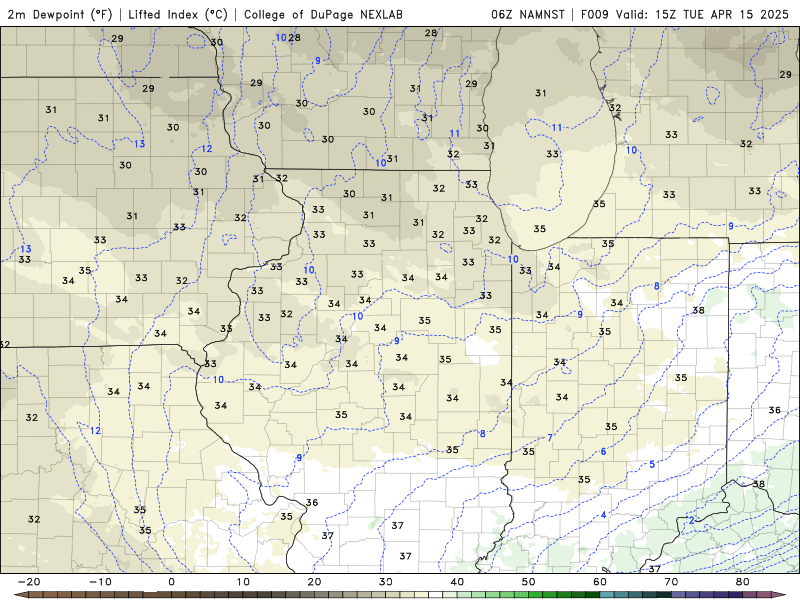The width and height of the screenshot is (800, 600).
Task: Click the "50" label on the color scale
Action: click(529, 582)
